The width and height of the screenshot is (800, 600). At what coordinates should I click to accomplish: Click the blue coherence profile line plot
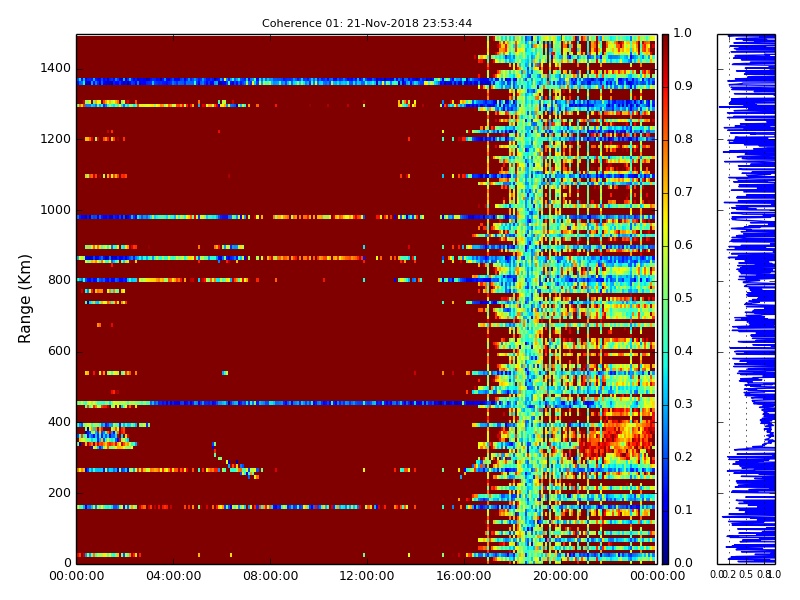tap(746, 299)
